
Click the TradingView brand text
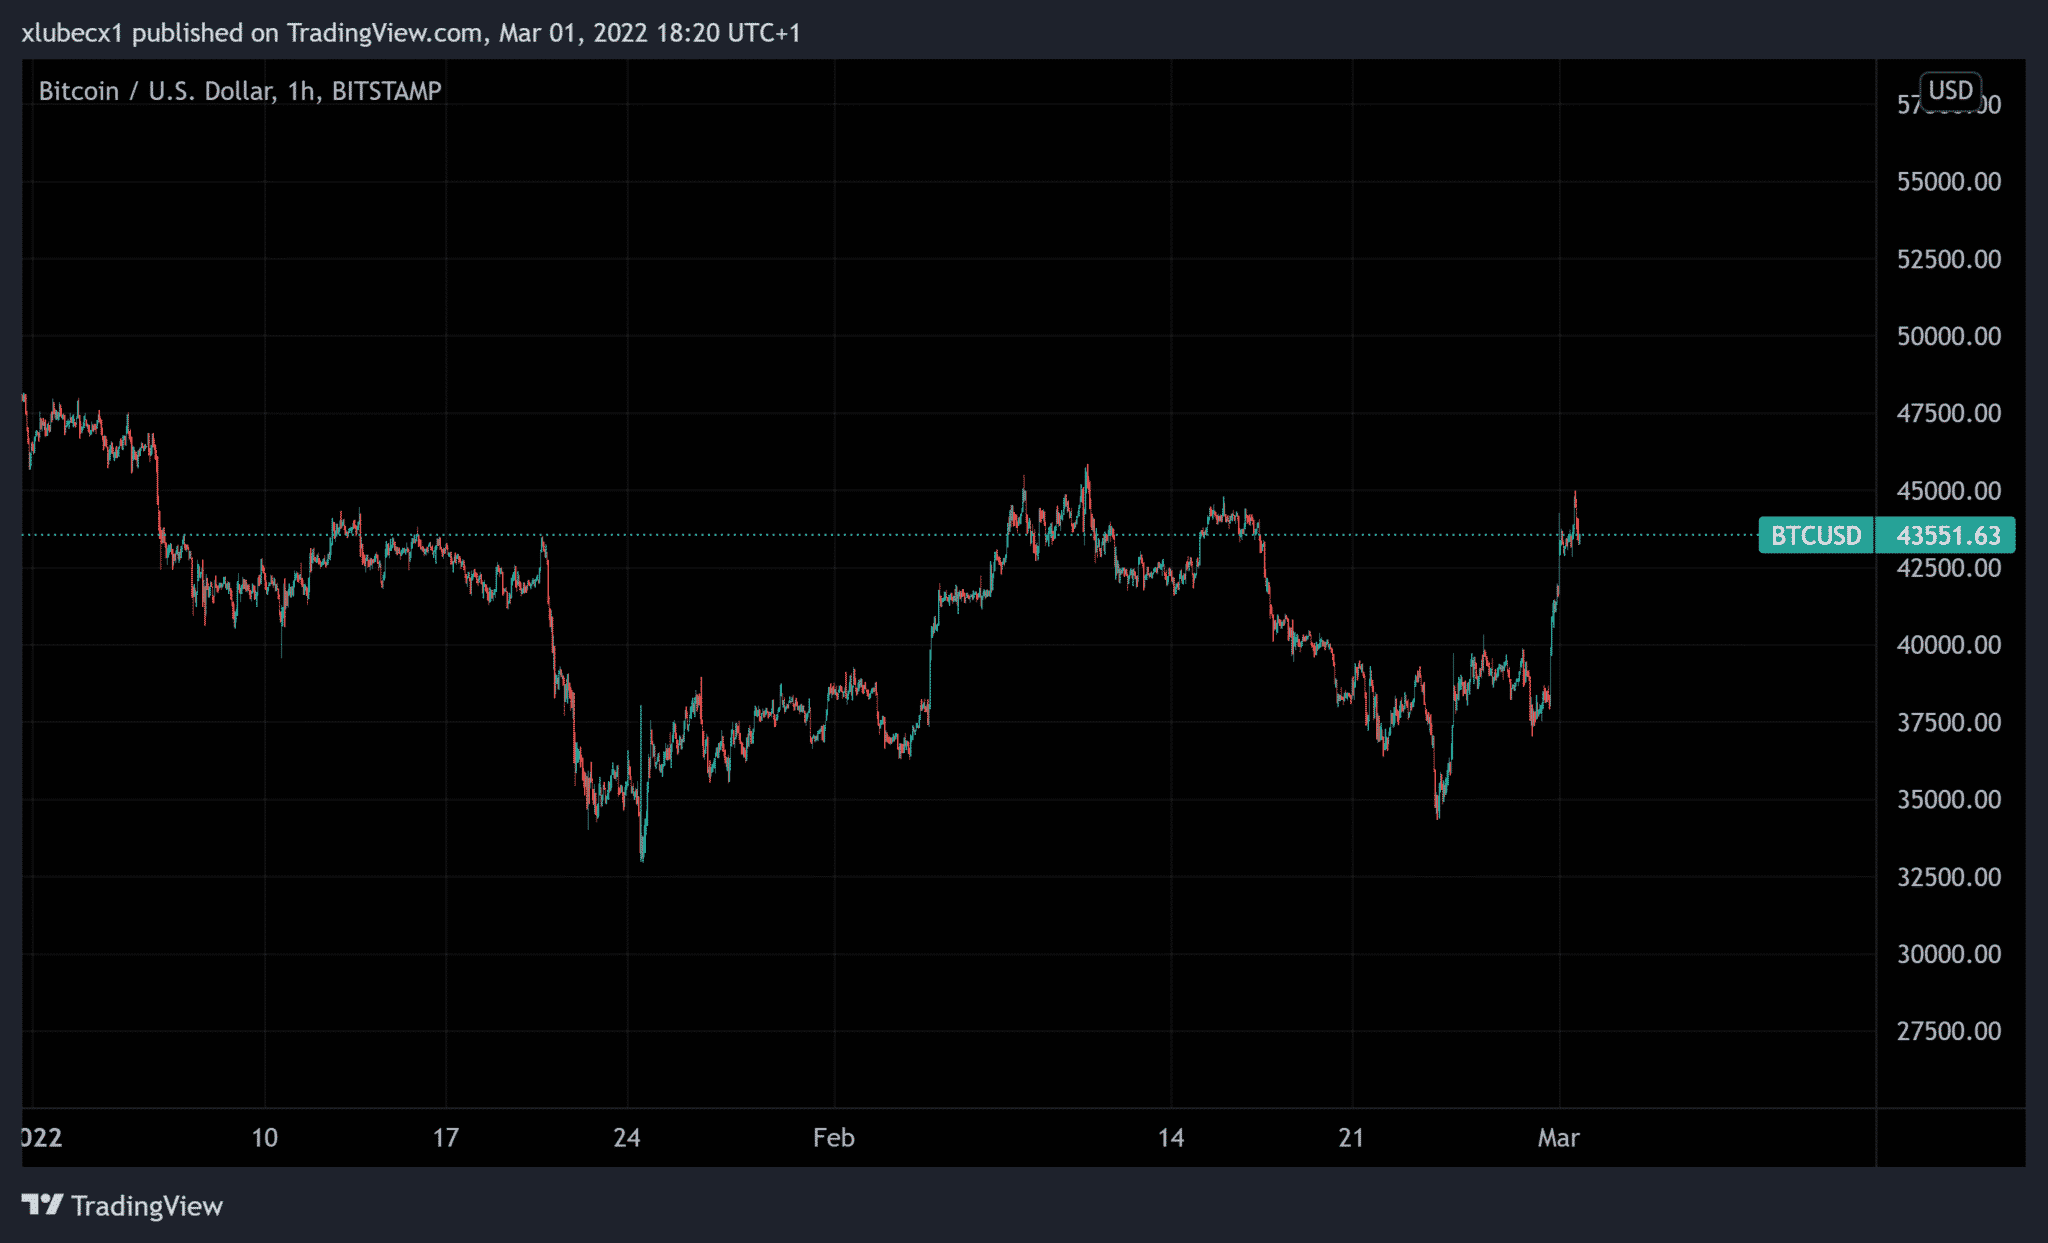[147, 1206]
